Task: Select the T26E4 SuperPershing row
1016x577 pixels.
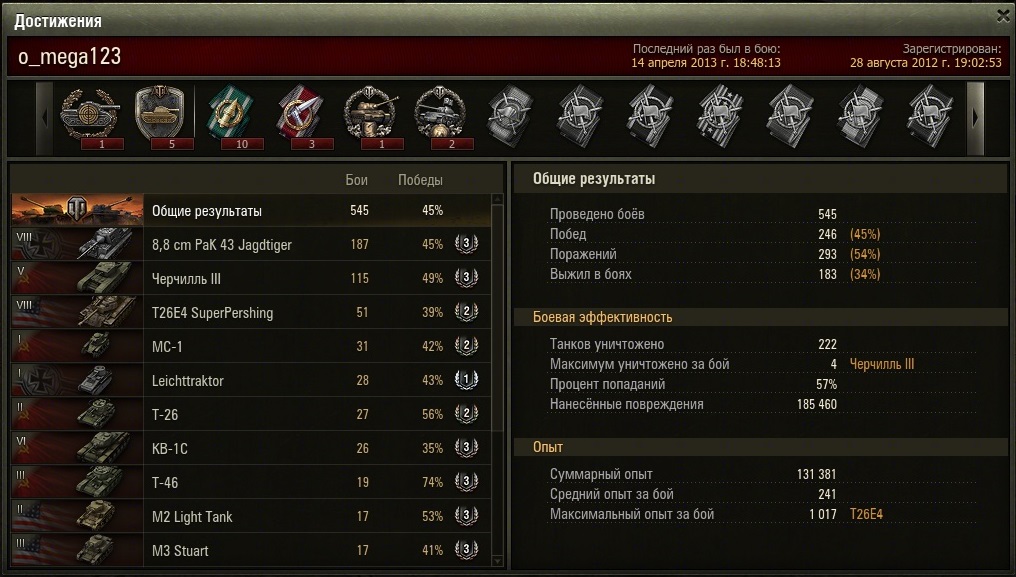Action: click(x=251, y=312)
